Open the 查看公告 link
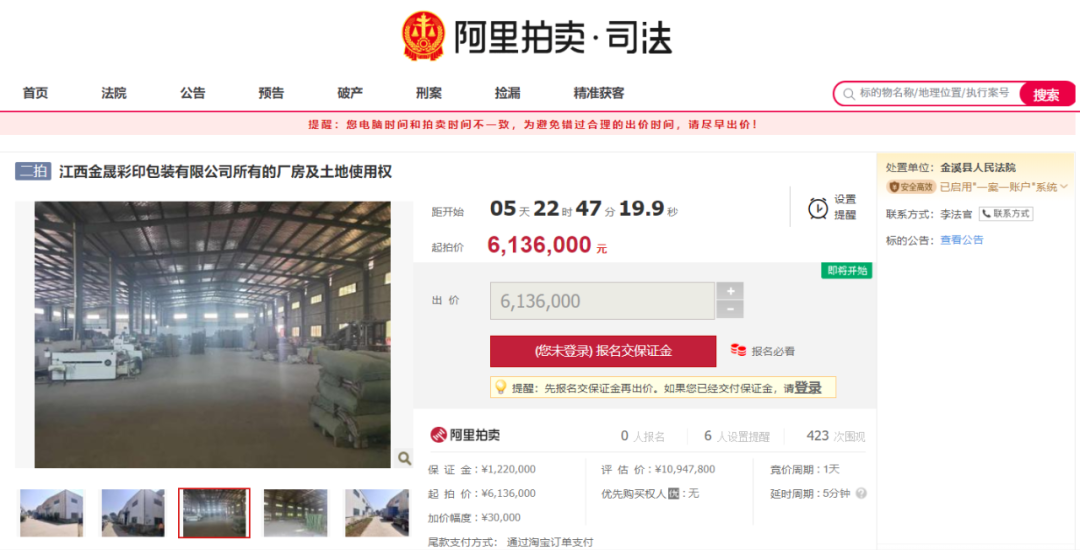Screen dimensions: 1080x550 (x=962, y=240)
